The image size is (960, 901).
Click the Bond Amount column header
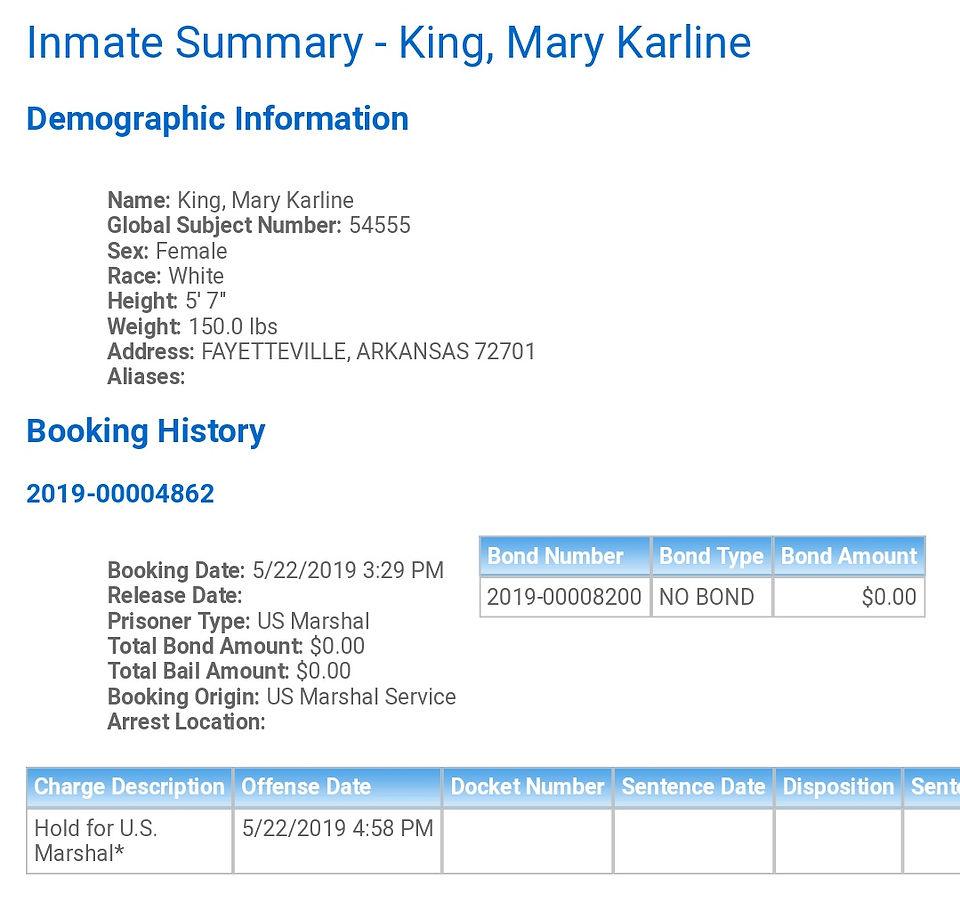coord(849,556)
